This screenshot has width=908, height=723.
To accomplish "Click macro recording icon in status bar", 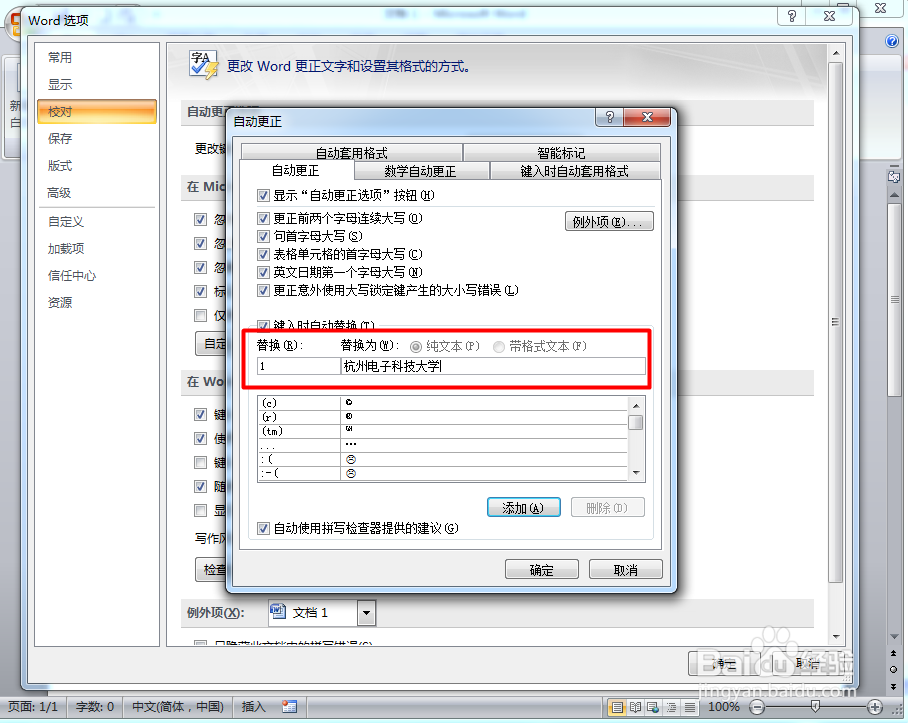I will pos(290,707).
